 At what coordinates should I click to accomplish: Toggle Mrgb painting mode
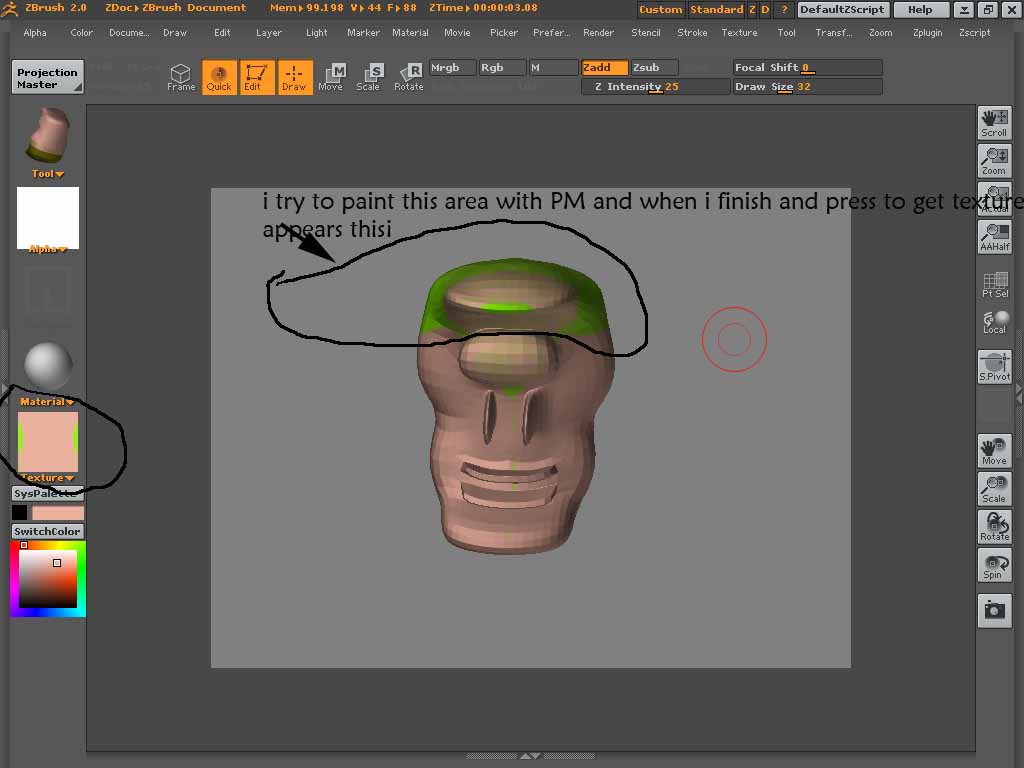click(452, 67)
